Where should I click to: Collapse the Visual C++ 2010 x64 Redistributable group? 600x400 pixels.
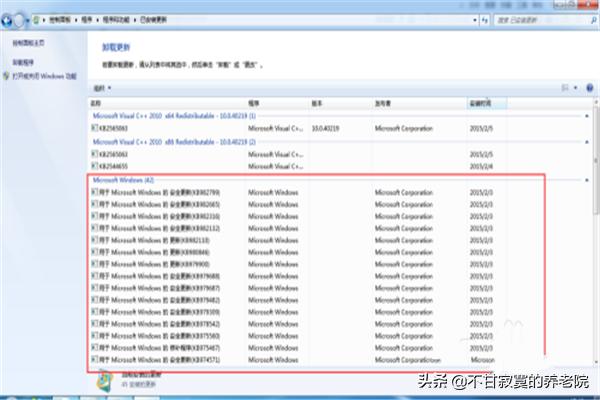tap(588, 116)
